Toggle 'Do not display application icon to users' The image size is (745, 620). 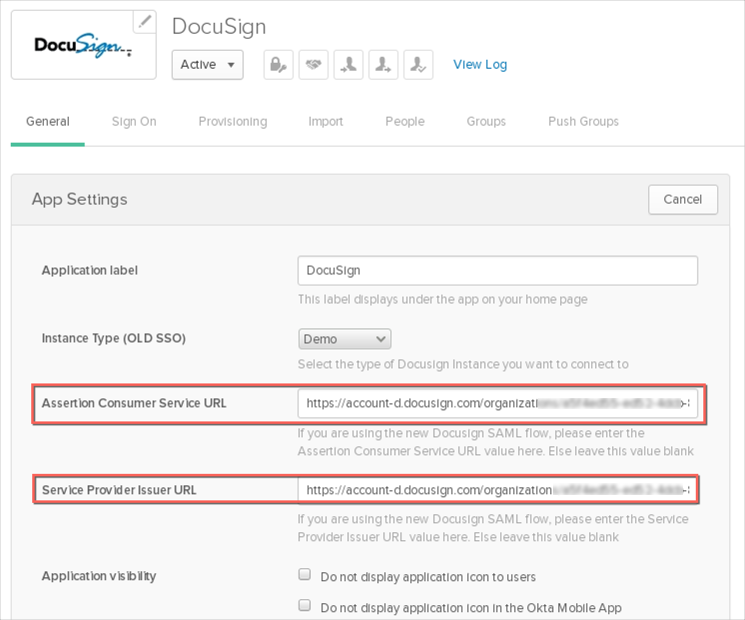click(x=304, y=576)
